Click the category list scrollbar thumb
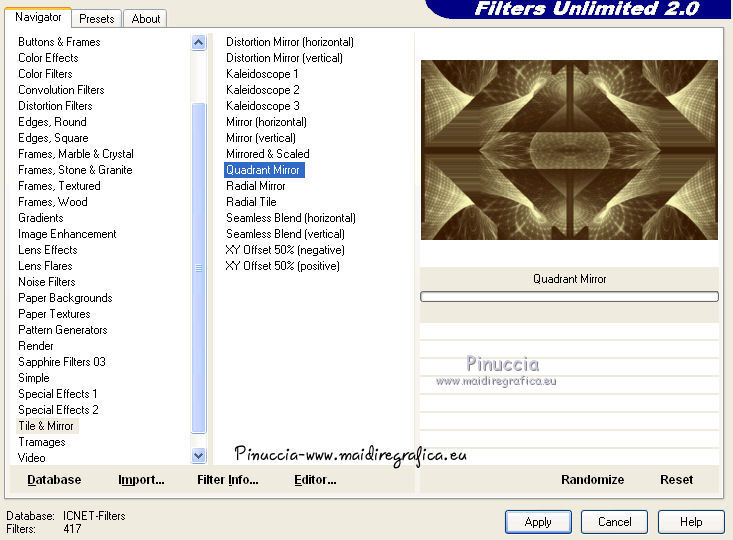The image size is (733, 540). (199, 268)
